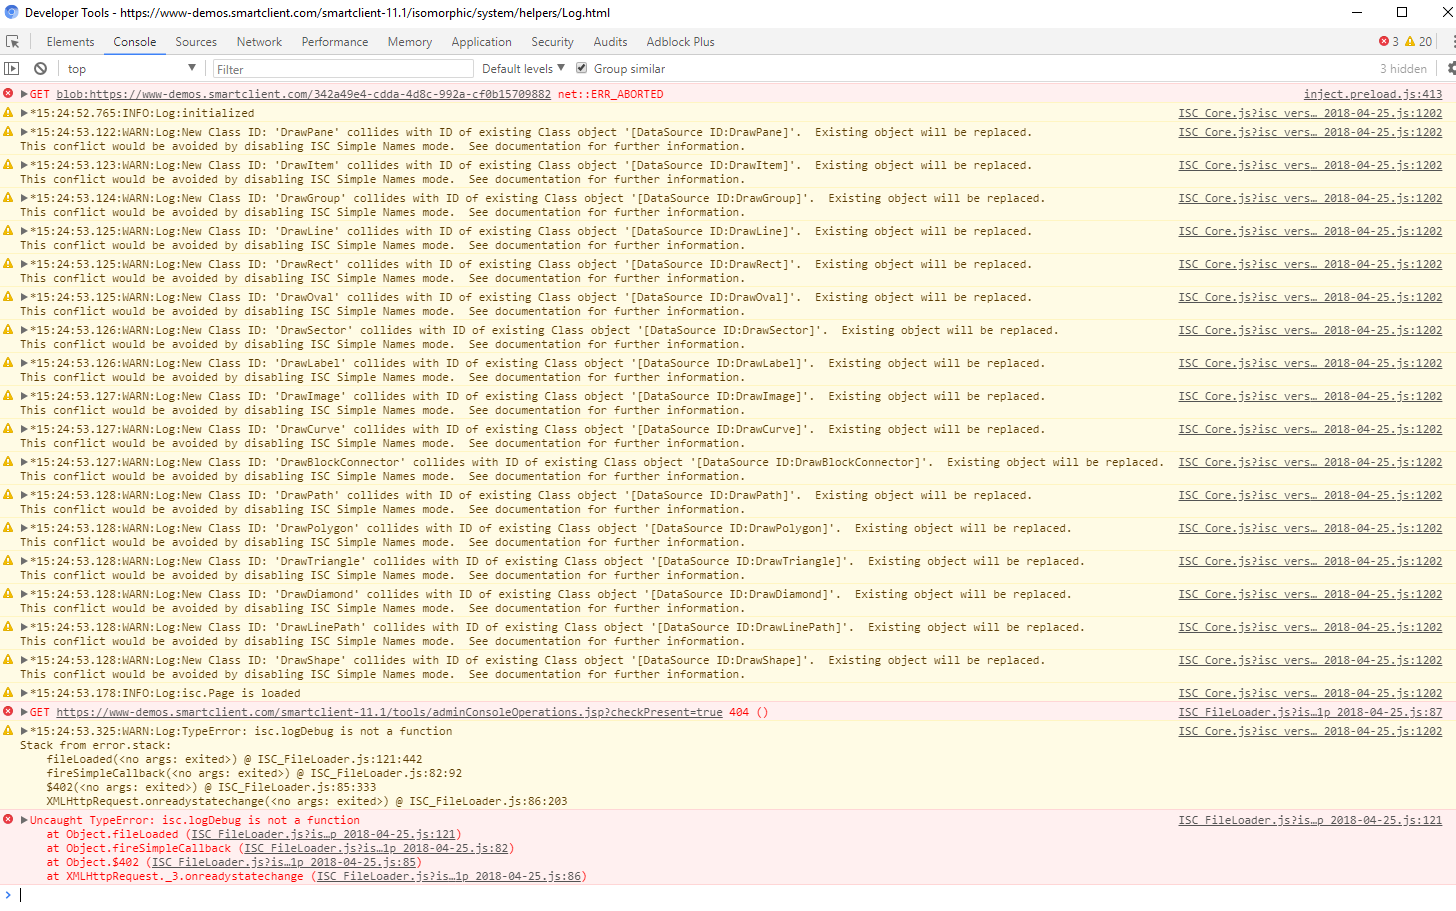Click error icon on Uncaught TypeError row
The height and width of the screenshot is (911, 1456).
click(8, 820)
